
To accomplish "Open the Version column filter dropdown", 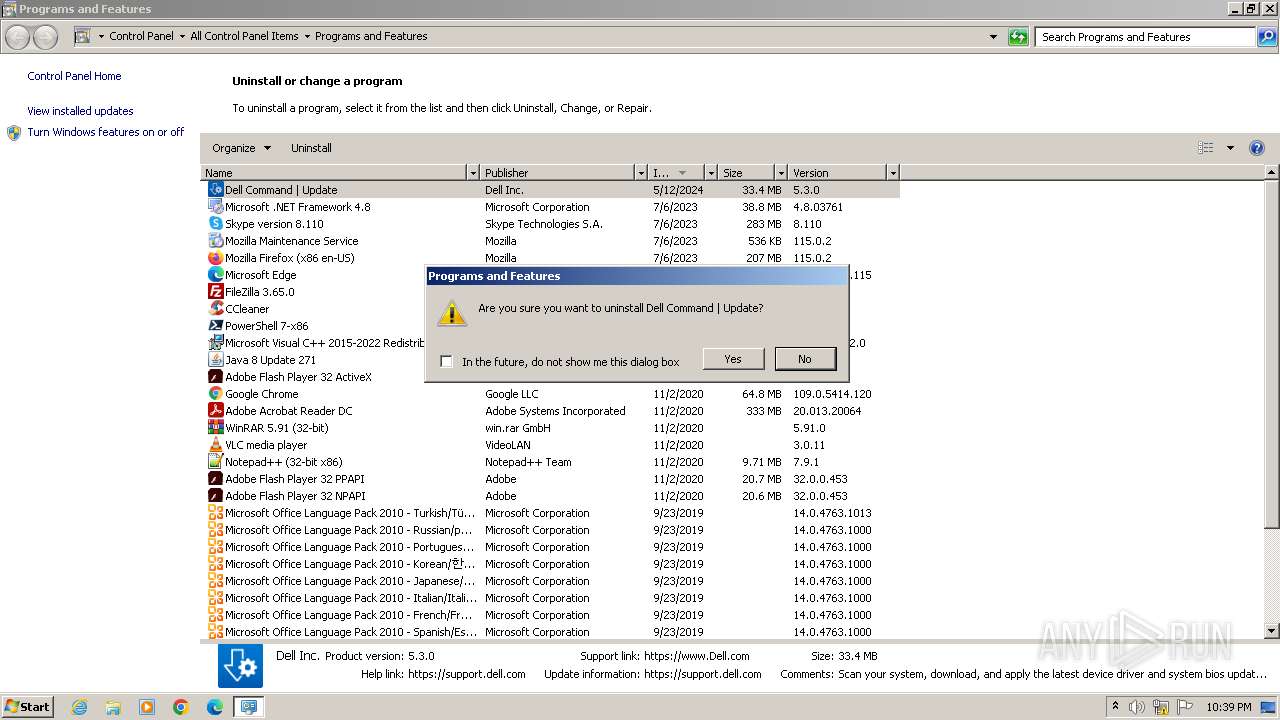I will (893, 173).
